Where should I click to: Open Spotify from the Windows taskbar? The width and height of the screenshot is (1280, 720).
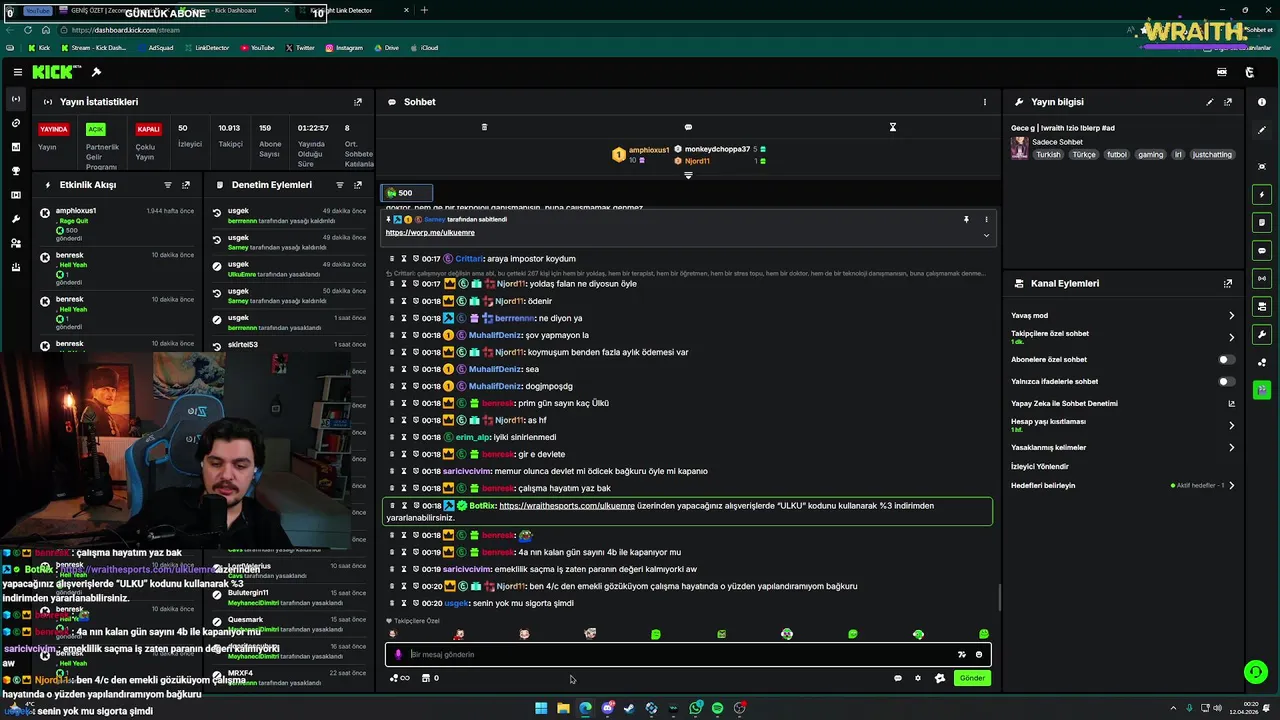(x=717, y=708)
